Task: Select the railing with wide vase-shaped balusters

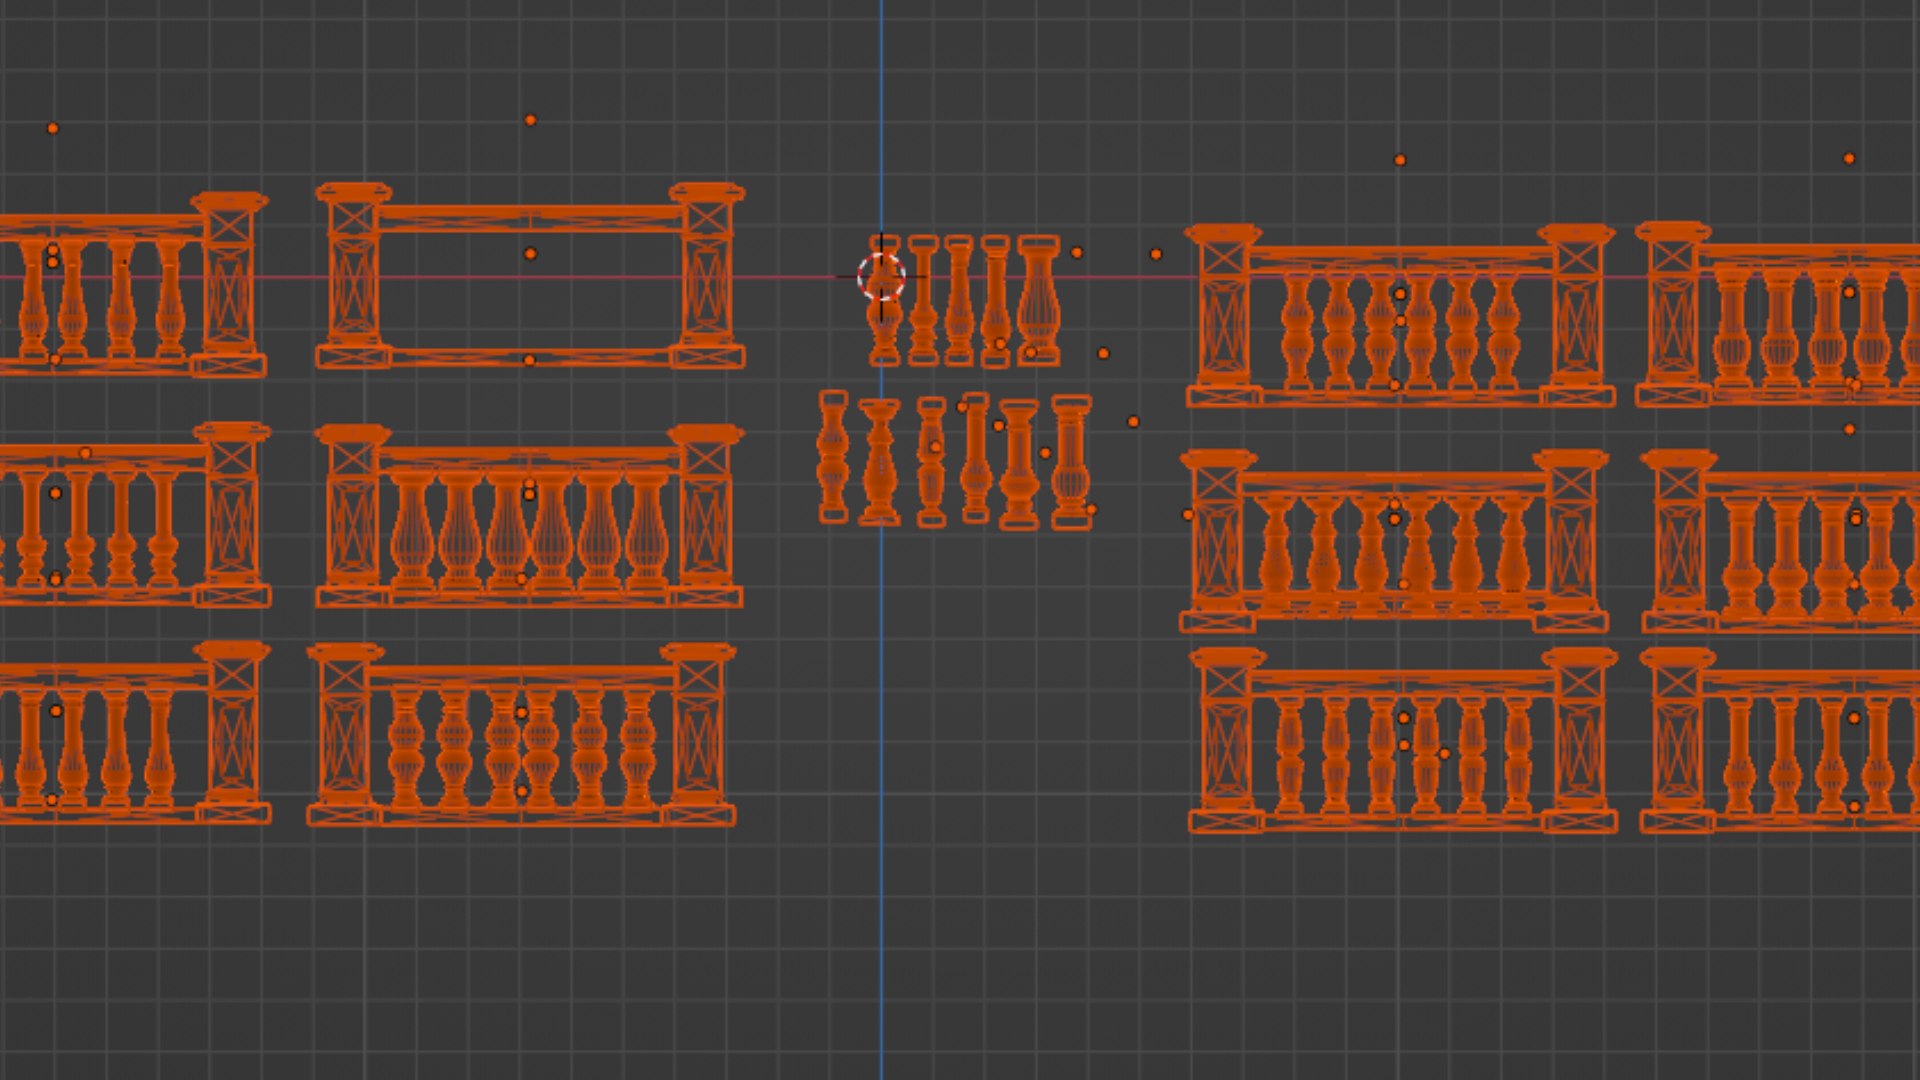Action: point(529,516)
